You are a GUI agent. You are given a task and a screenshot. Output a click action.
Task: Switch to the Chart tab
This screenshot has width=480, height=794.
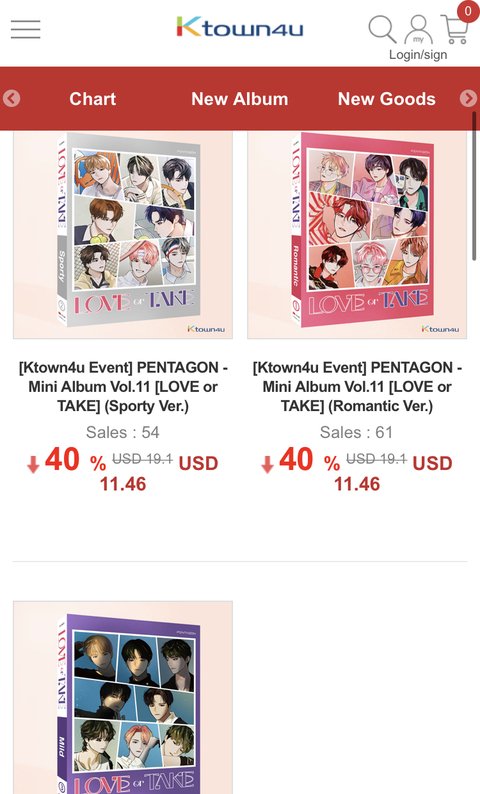(93, 99)
